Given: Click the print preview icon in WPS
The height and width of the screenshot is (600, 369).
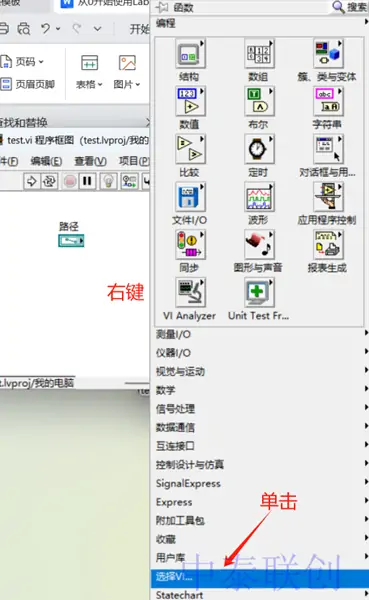Looking at the screenshot, I should pos(24,28).
